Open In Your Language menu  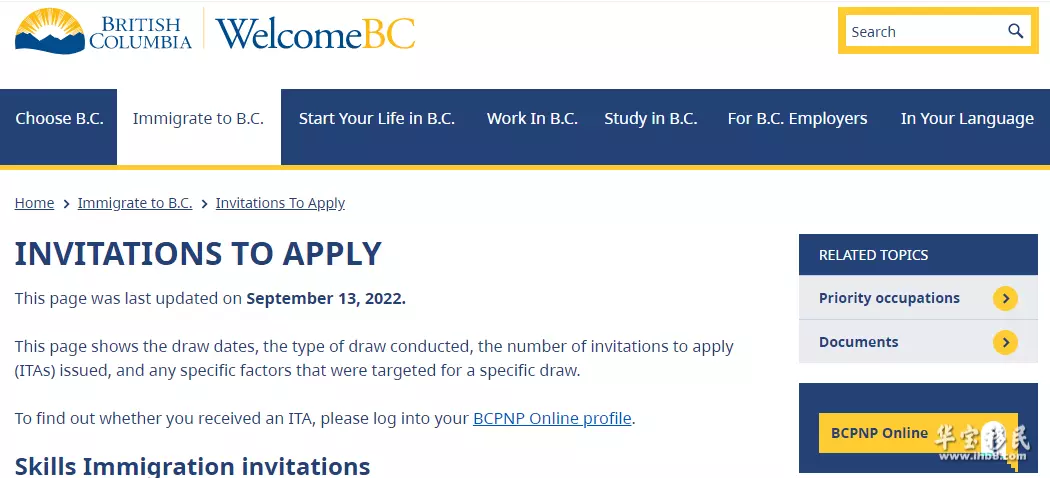coord(967,119)
